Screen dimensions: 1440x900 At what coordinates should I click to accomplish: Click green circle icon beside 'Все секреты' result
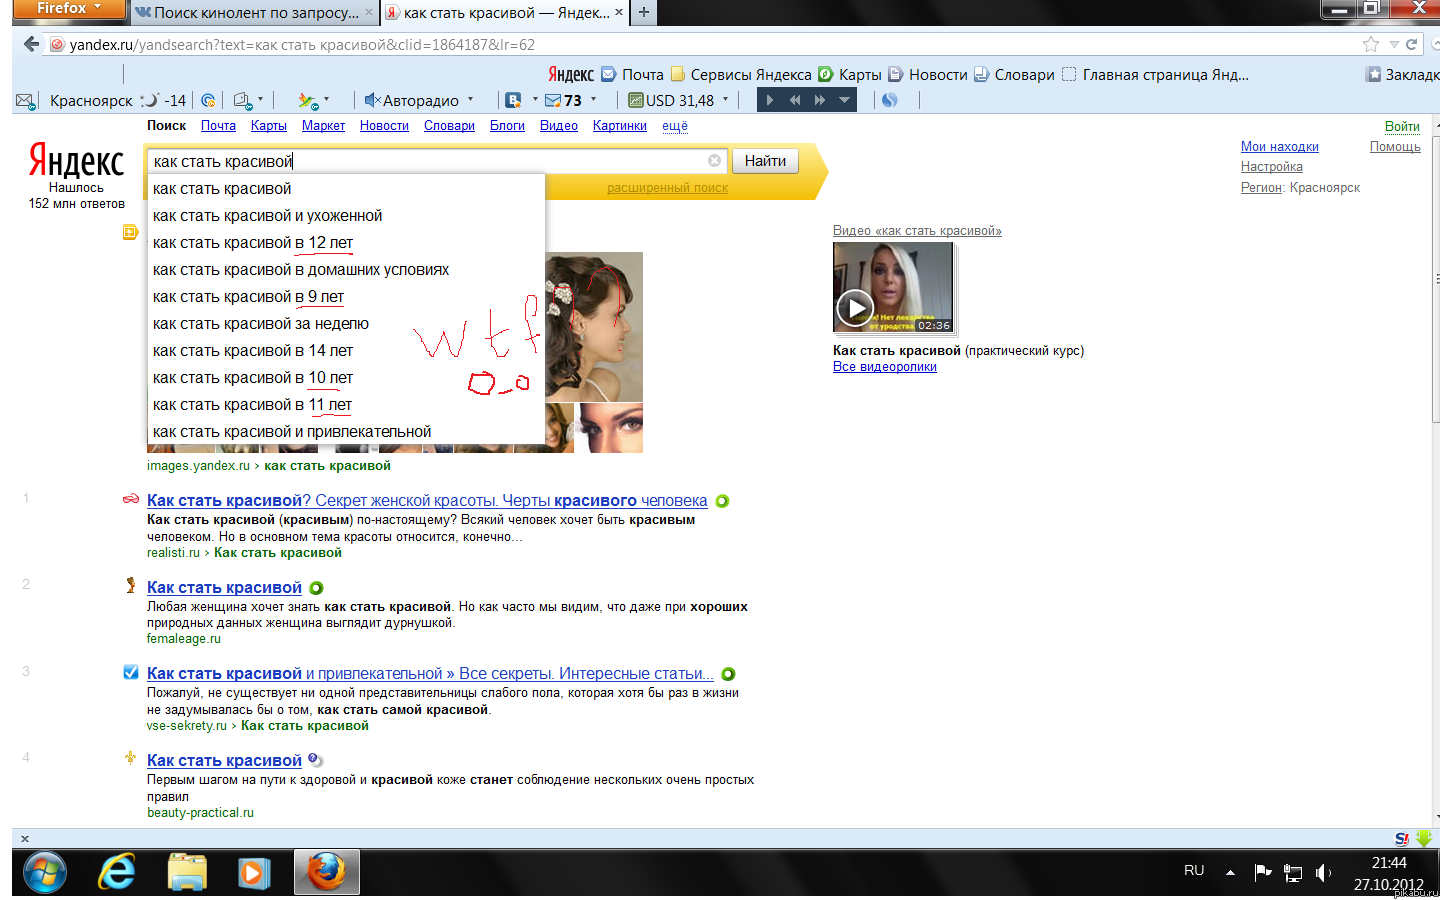[x=728, y=674]
